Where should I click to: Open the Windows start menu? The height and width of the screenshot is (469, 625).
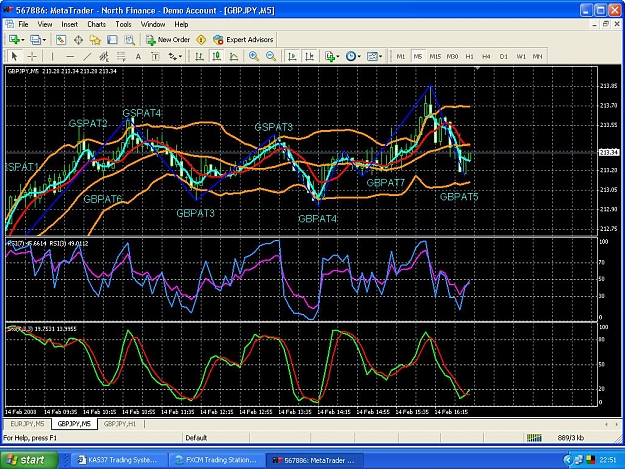29,460
